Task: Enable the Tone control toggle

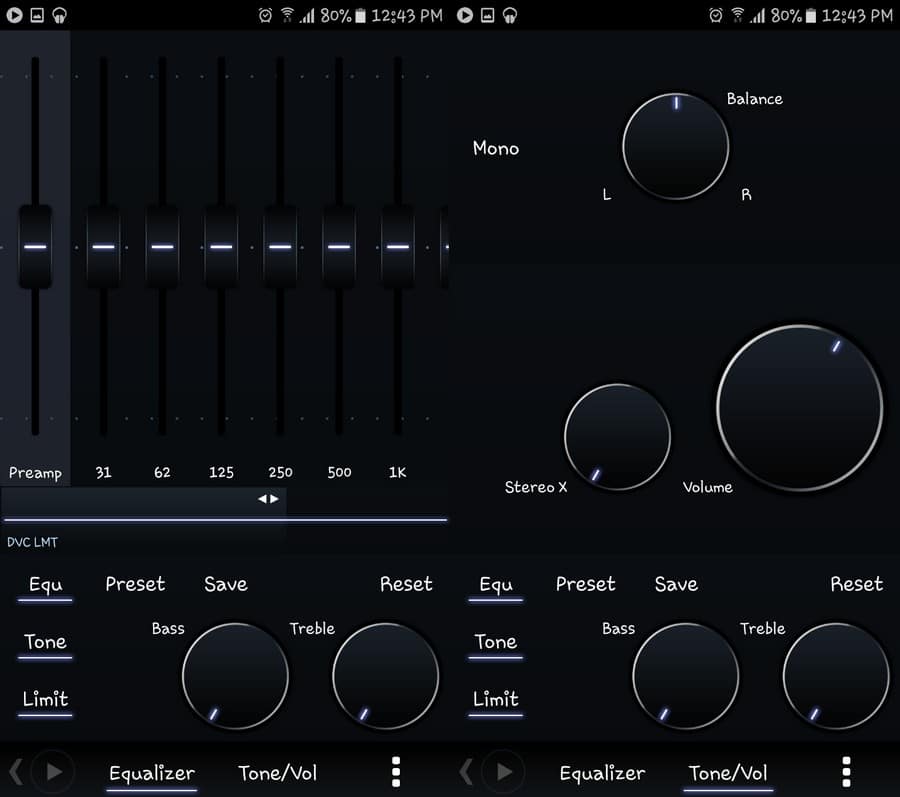Action: pyautogui.click(x=44, y=643)
